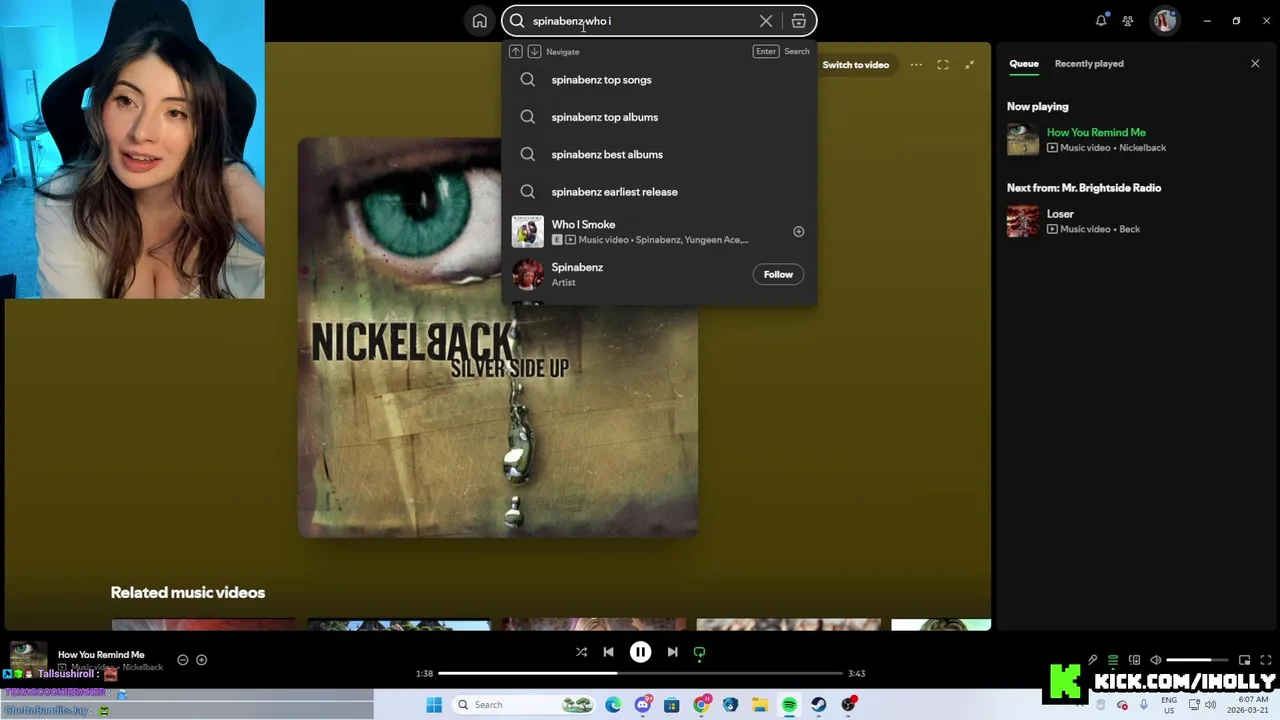
Task: Open OBS Studio from taskbar
Action: click(x=848, y=705)
